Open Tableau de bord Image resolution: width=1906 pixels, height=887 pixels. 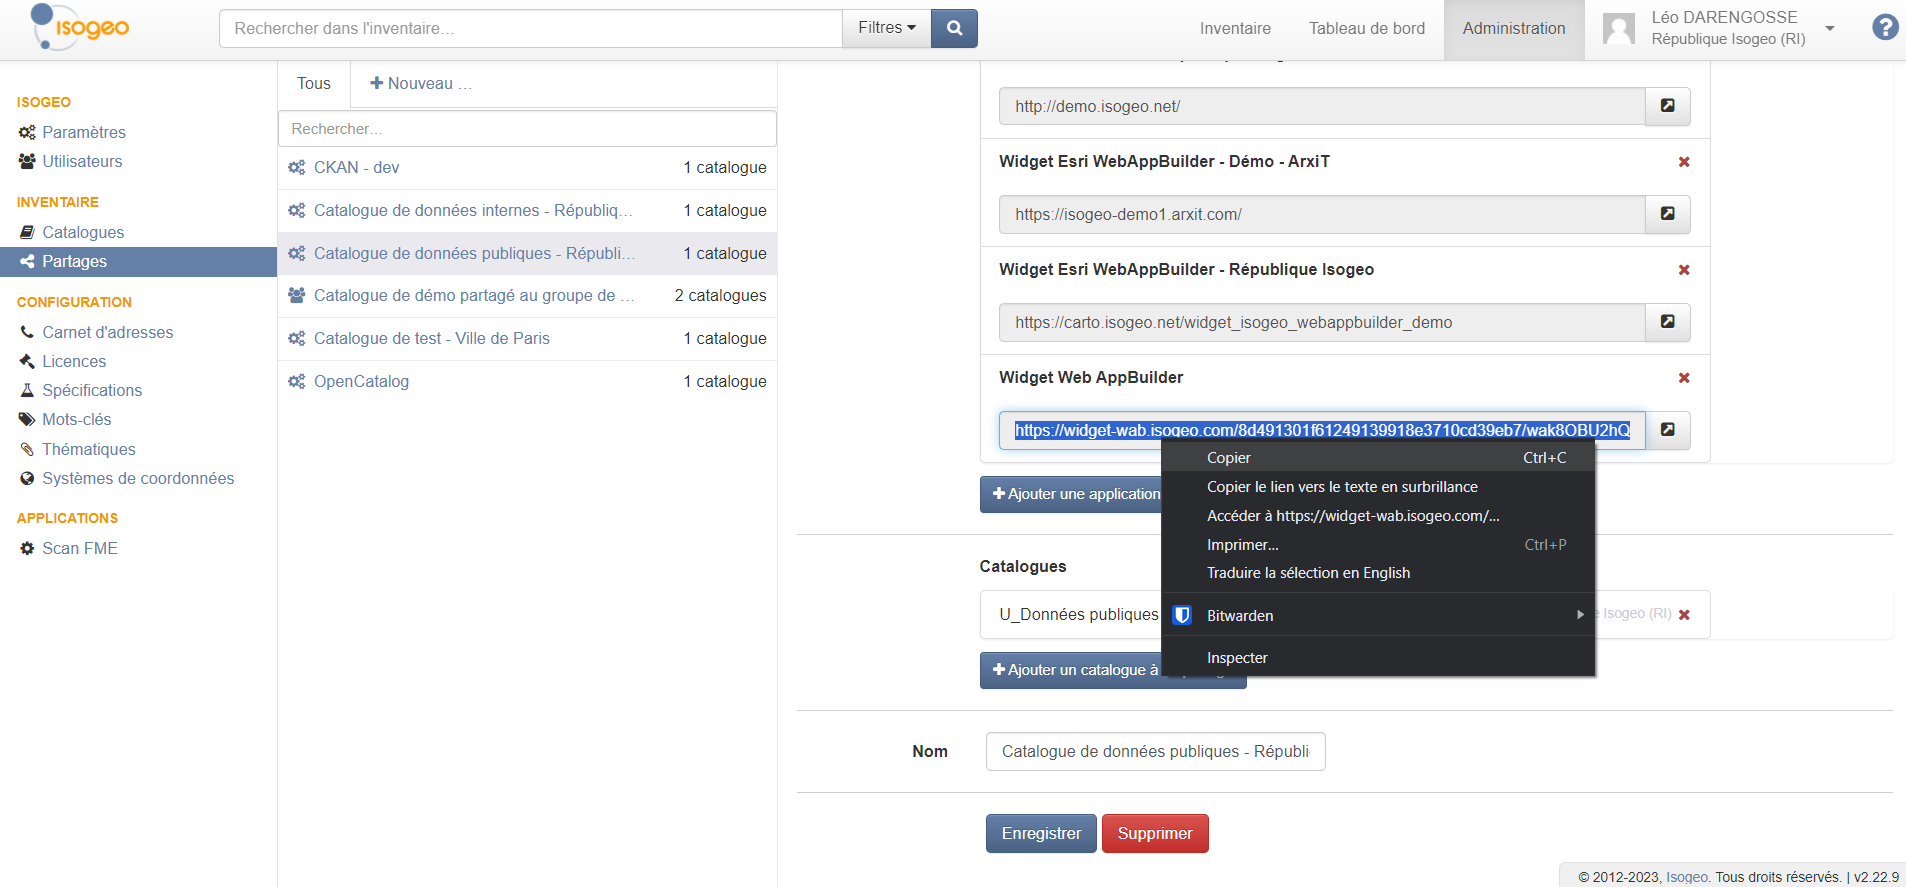[x=1367, y=28]
